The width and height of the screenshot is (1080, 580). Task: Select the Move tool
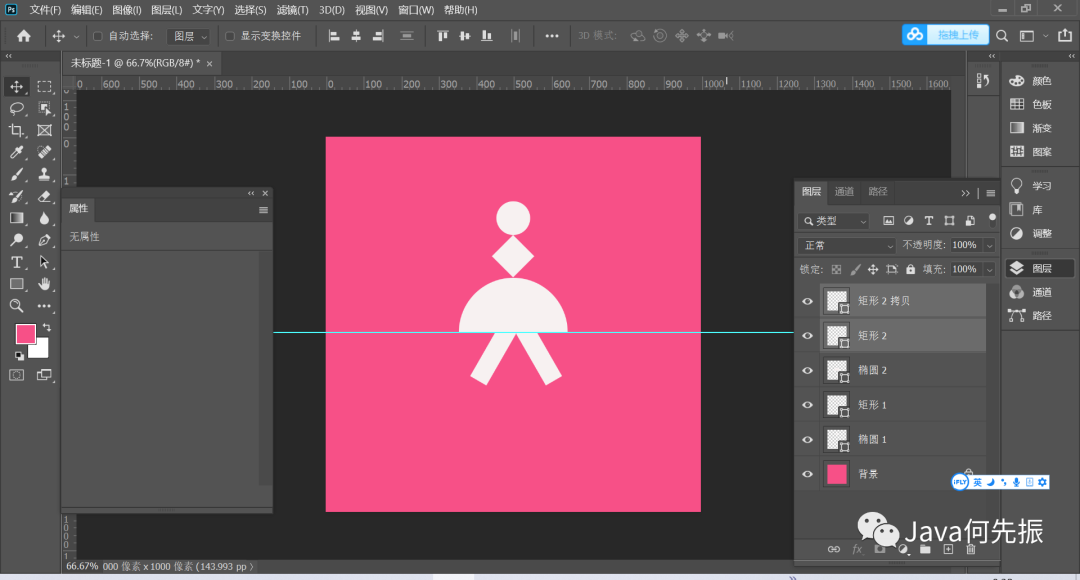pyautogui.click(x=17, y=87)
